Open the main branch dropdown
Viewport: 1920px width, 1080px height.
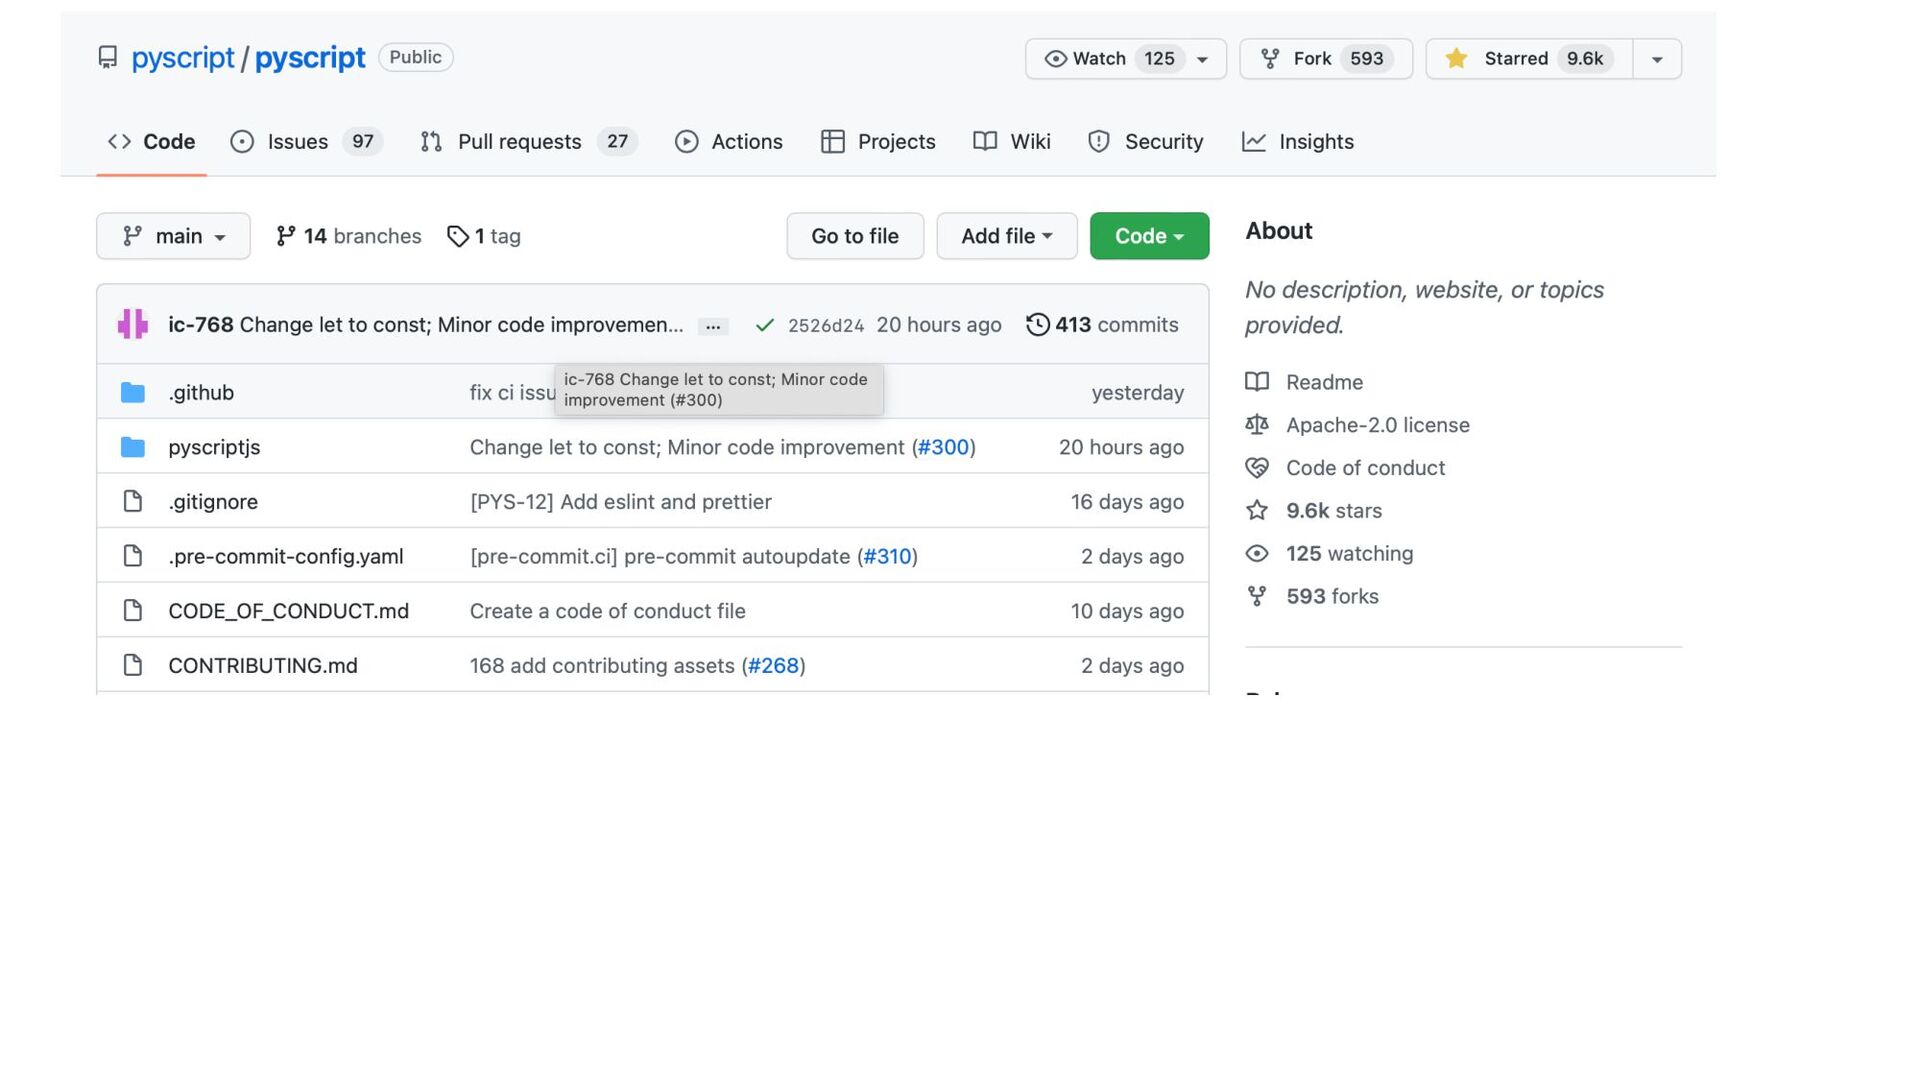point(173,236)
